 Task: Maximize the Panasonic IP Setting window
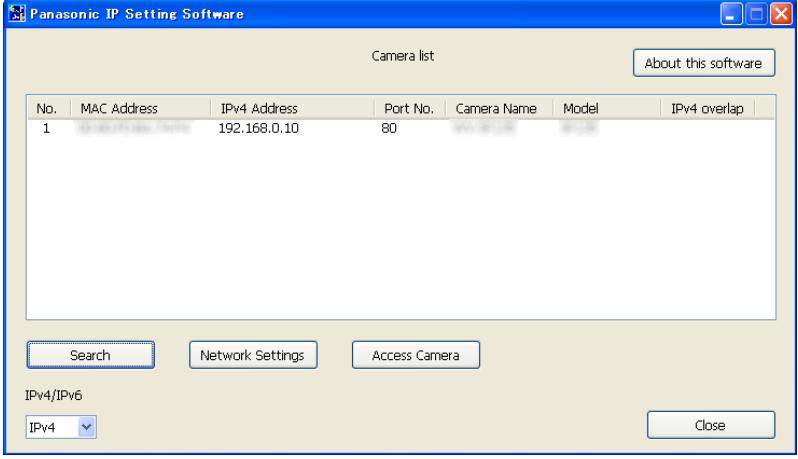[756, 14]
